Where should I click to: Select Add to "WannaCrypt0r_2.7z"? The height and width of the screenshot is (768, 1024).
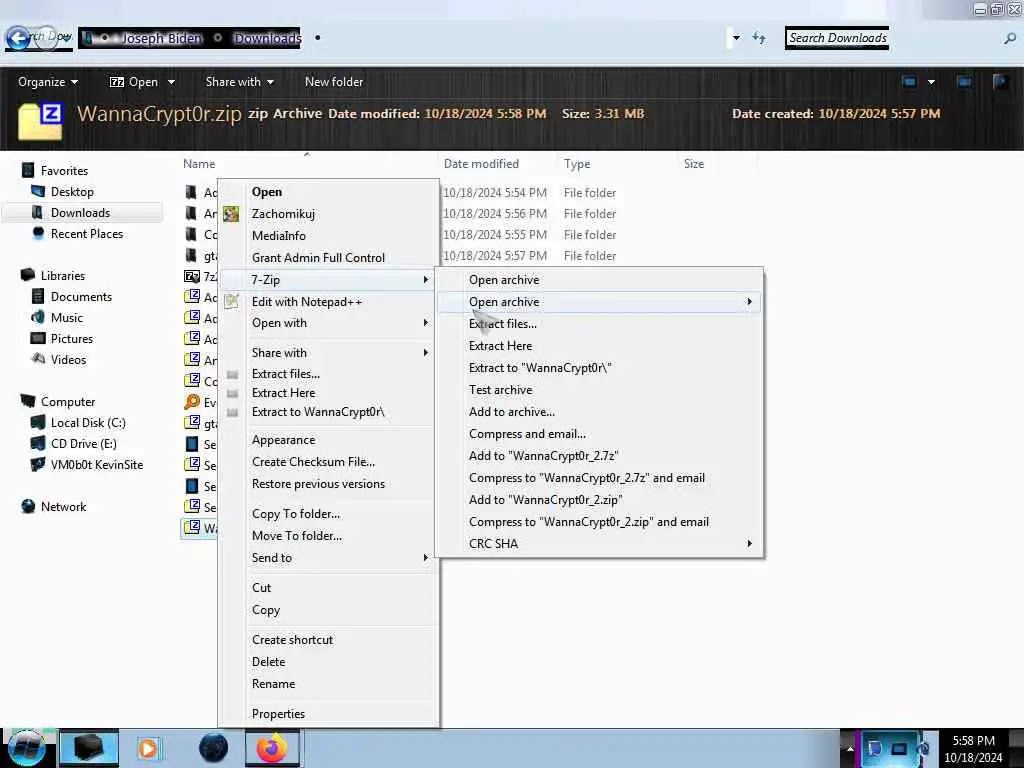point(543,456)
